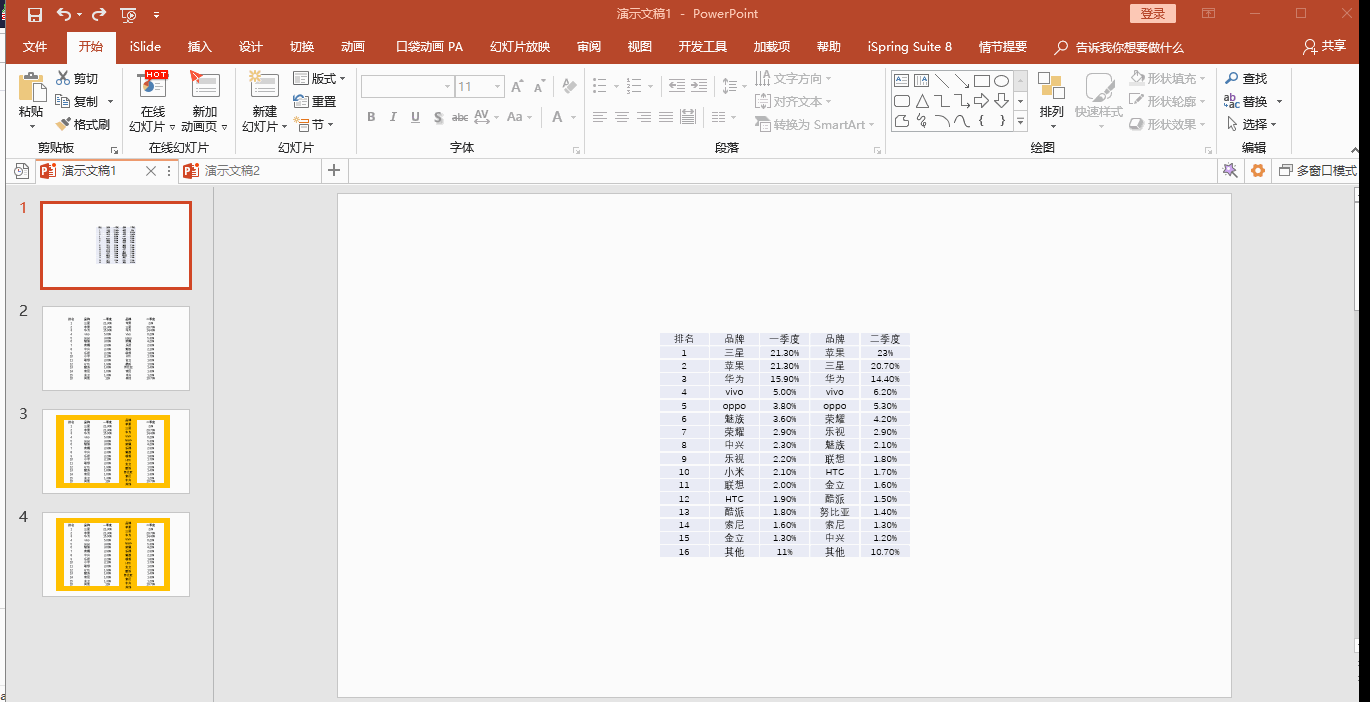Toggle Center paragraph alignment
Viewport: 1370px width, 702px height.
point(622,117)
